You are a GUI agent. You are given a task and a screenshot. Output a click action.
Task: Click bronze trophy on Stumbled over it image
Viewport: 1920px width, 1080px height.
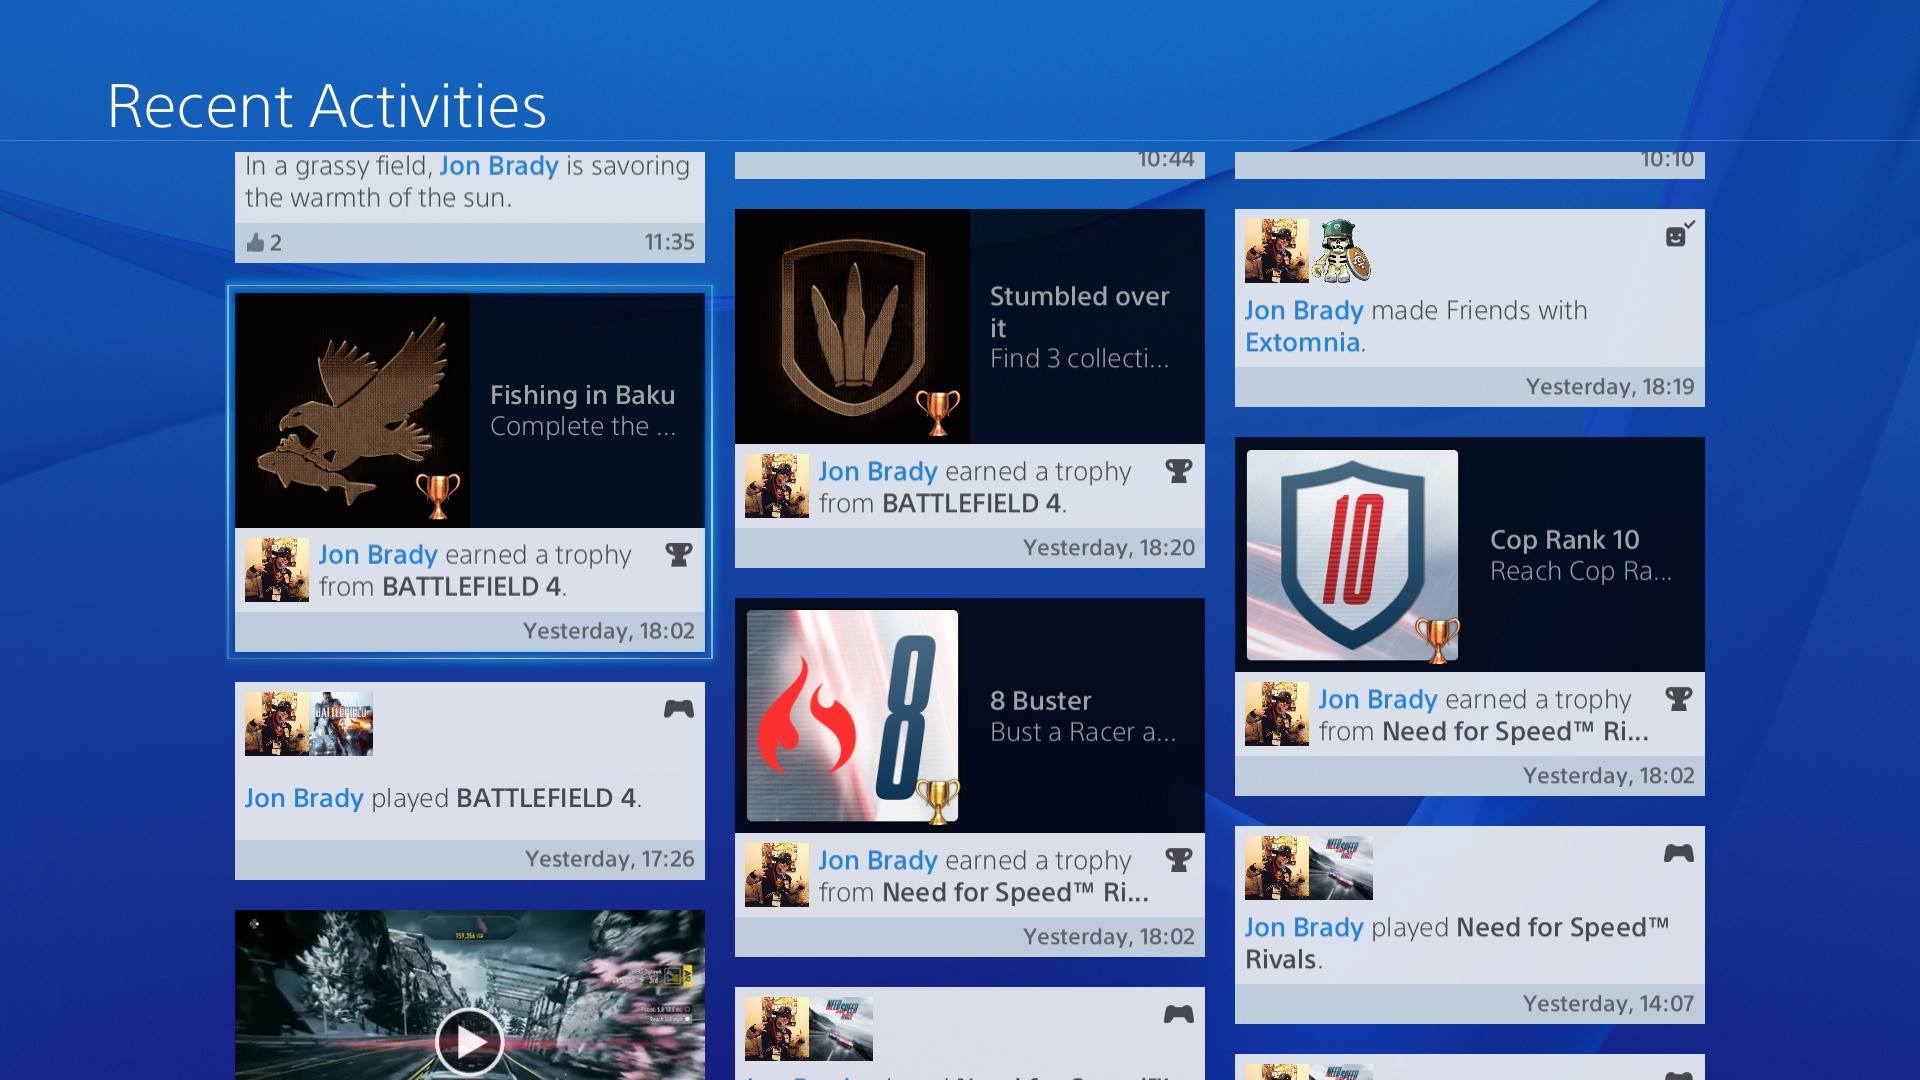938,412
